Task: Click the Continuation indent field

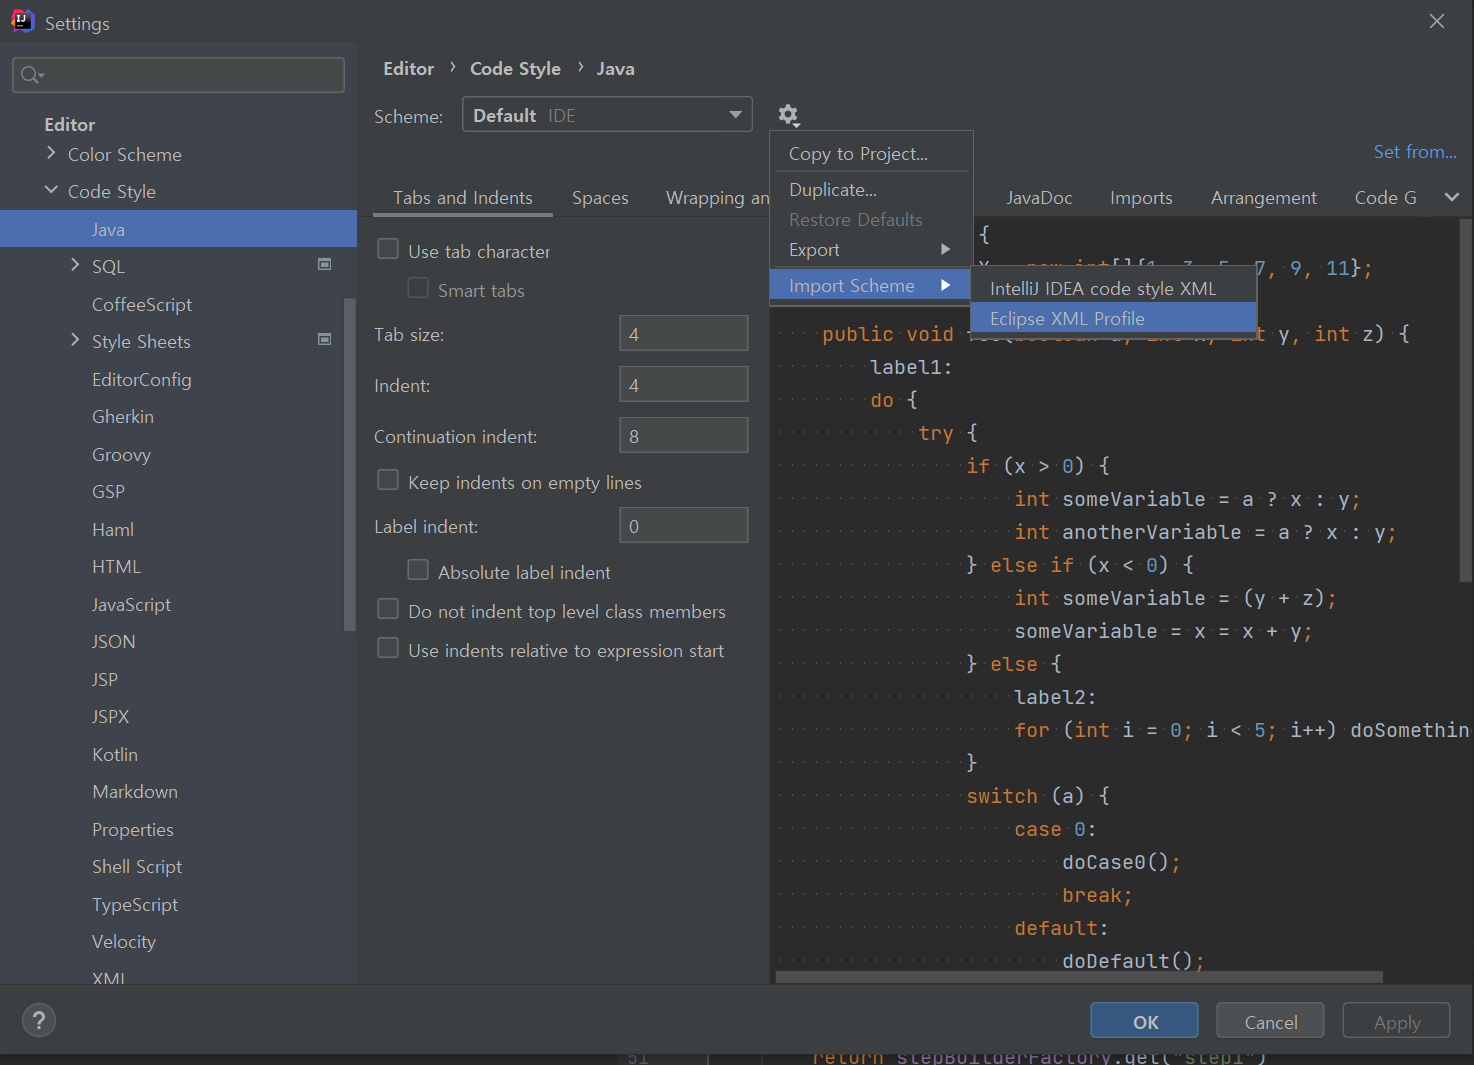Action: (x=684, y=436)
